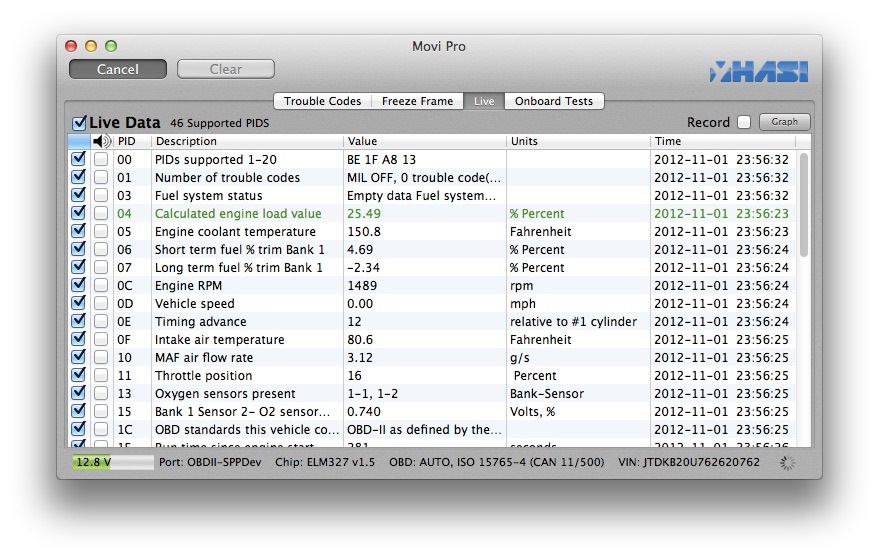Select the Long term fuel % trim Bank 1 row
The image size is (879, 558).
coord(432,268)
